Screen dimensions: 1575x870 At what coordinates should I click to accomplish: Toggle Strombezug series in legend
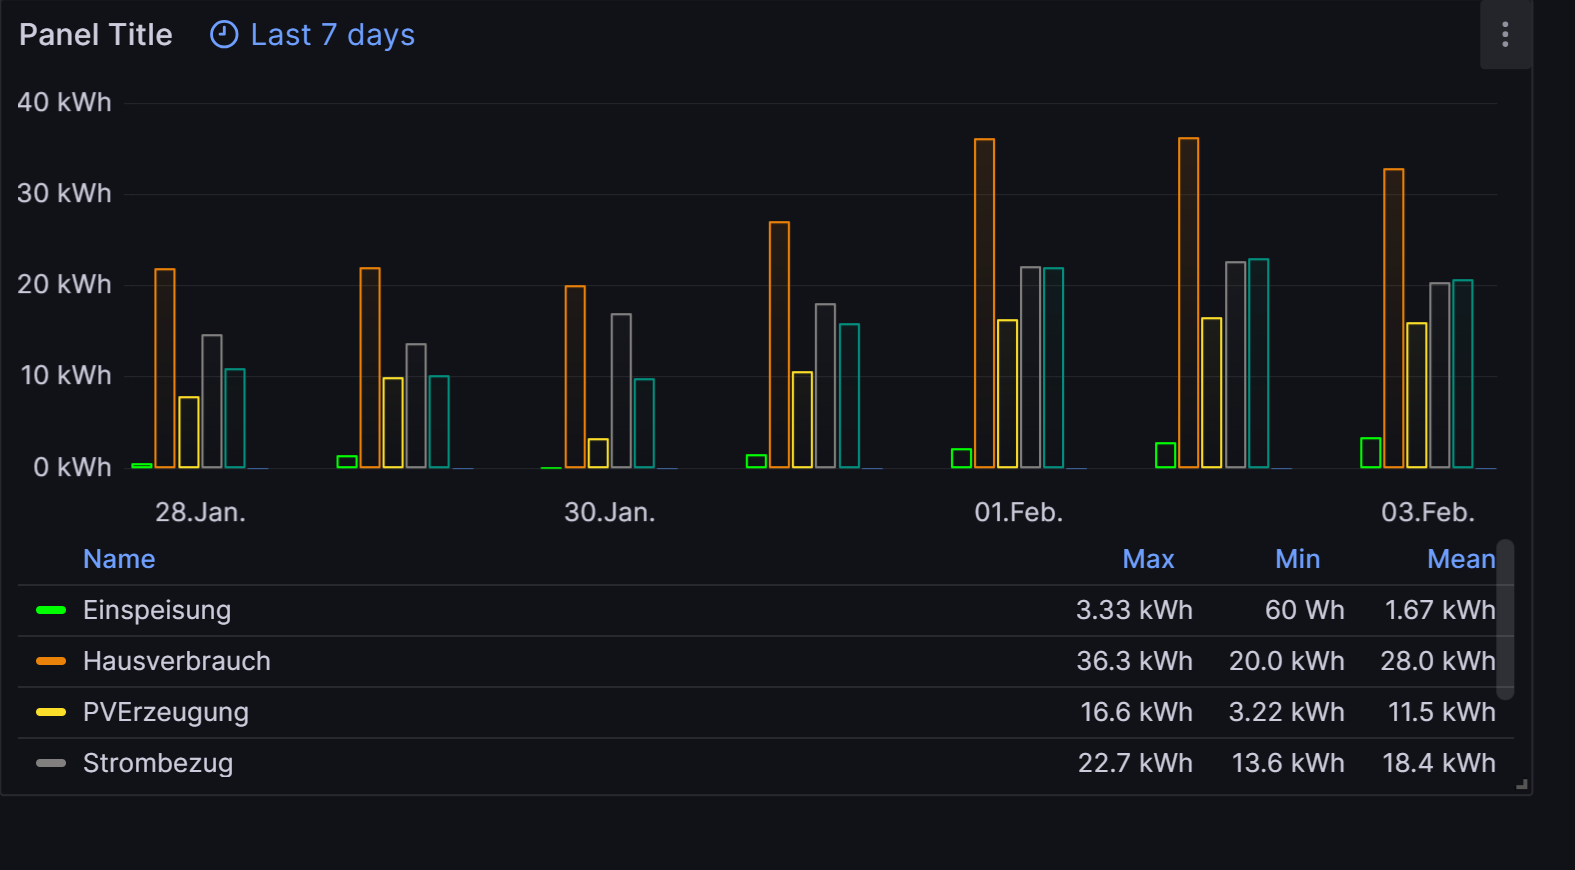pyautogui.click(x=158, y=763)
